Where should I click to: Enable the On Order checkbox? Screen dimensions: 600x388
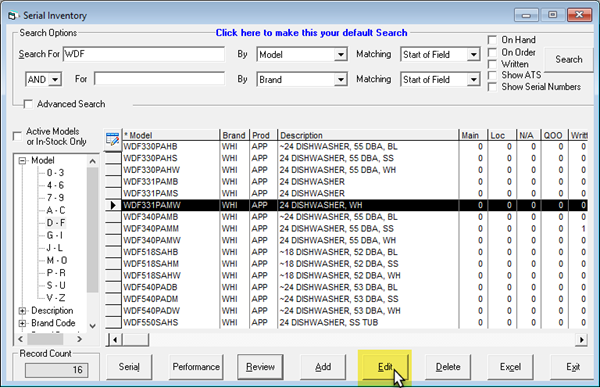(x=492, y=52)
